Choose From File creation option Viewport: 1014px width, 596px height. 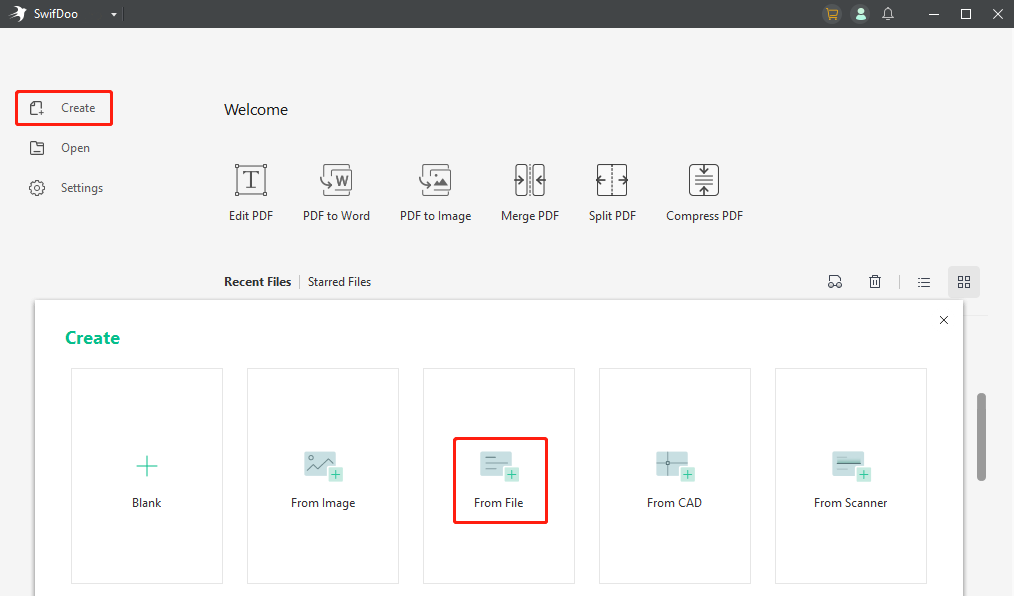point(499,476)
